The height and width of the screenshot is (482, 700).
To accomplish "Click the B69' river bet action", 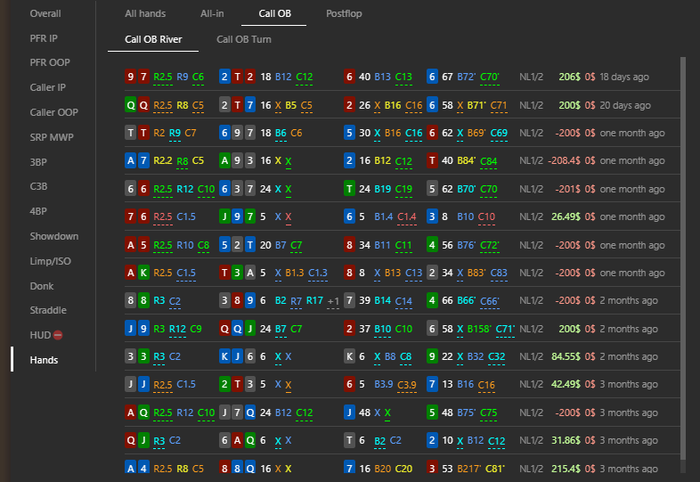I will (477, 133).
